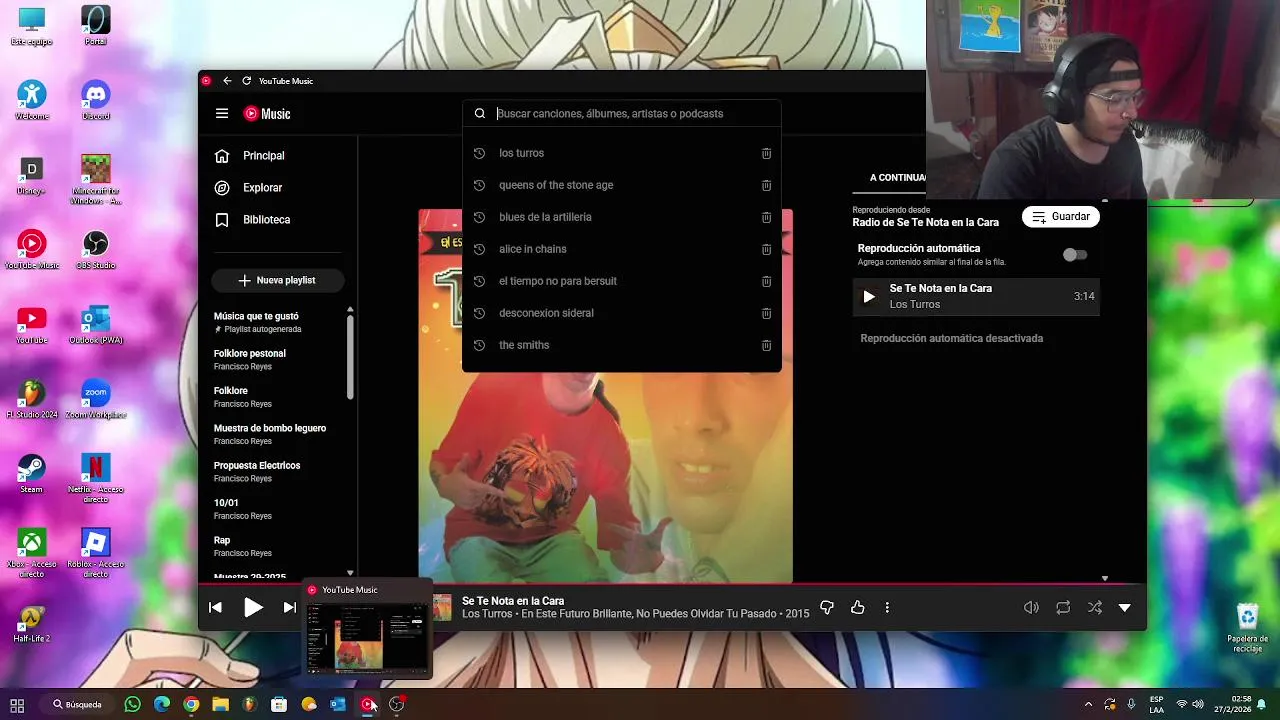Viewport: 1280px width, 720px height.
Task: Collapse the player page with arrow
Action: [1125, 607]
